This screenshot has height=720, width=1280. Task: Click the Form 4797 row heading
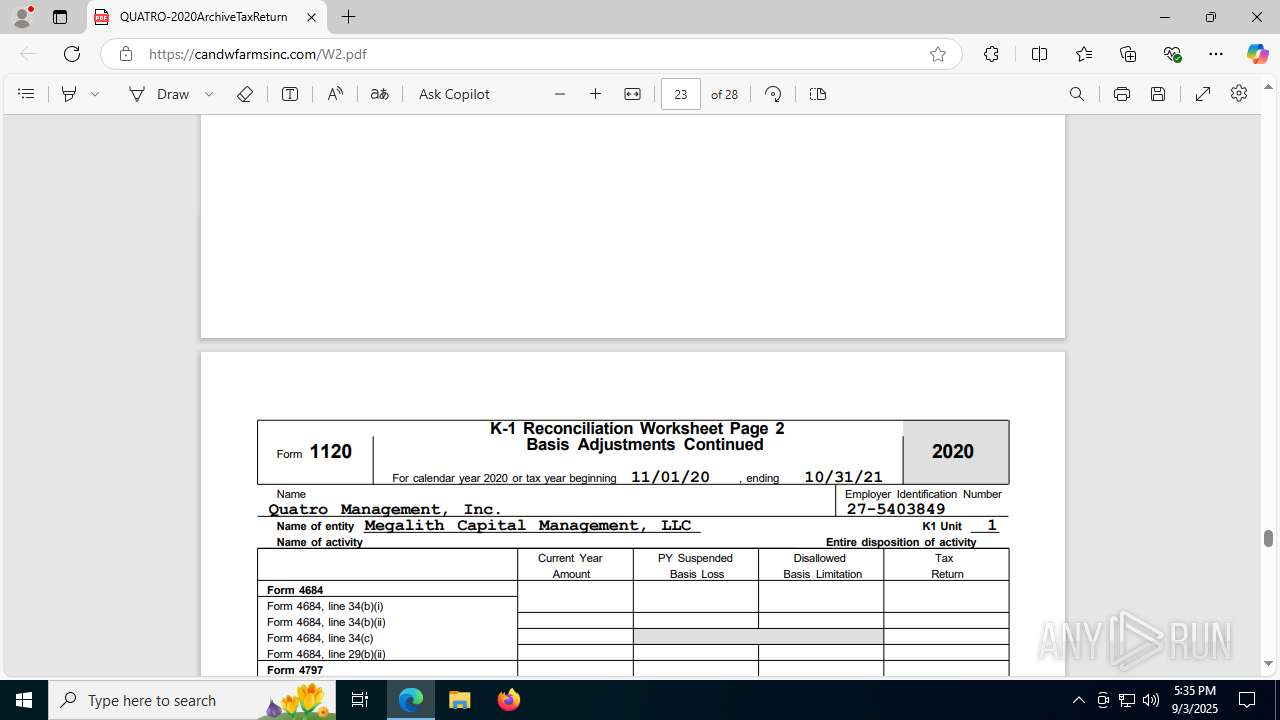[x=295, y=670]
